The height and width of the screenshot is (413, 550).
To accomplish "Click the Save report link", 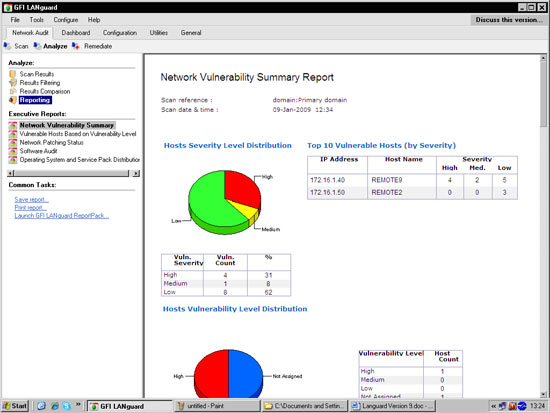I will tap(31, 200).
